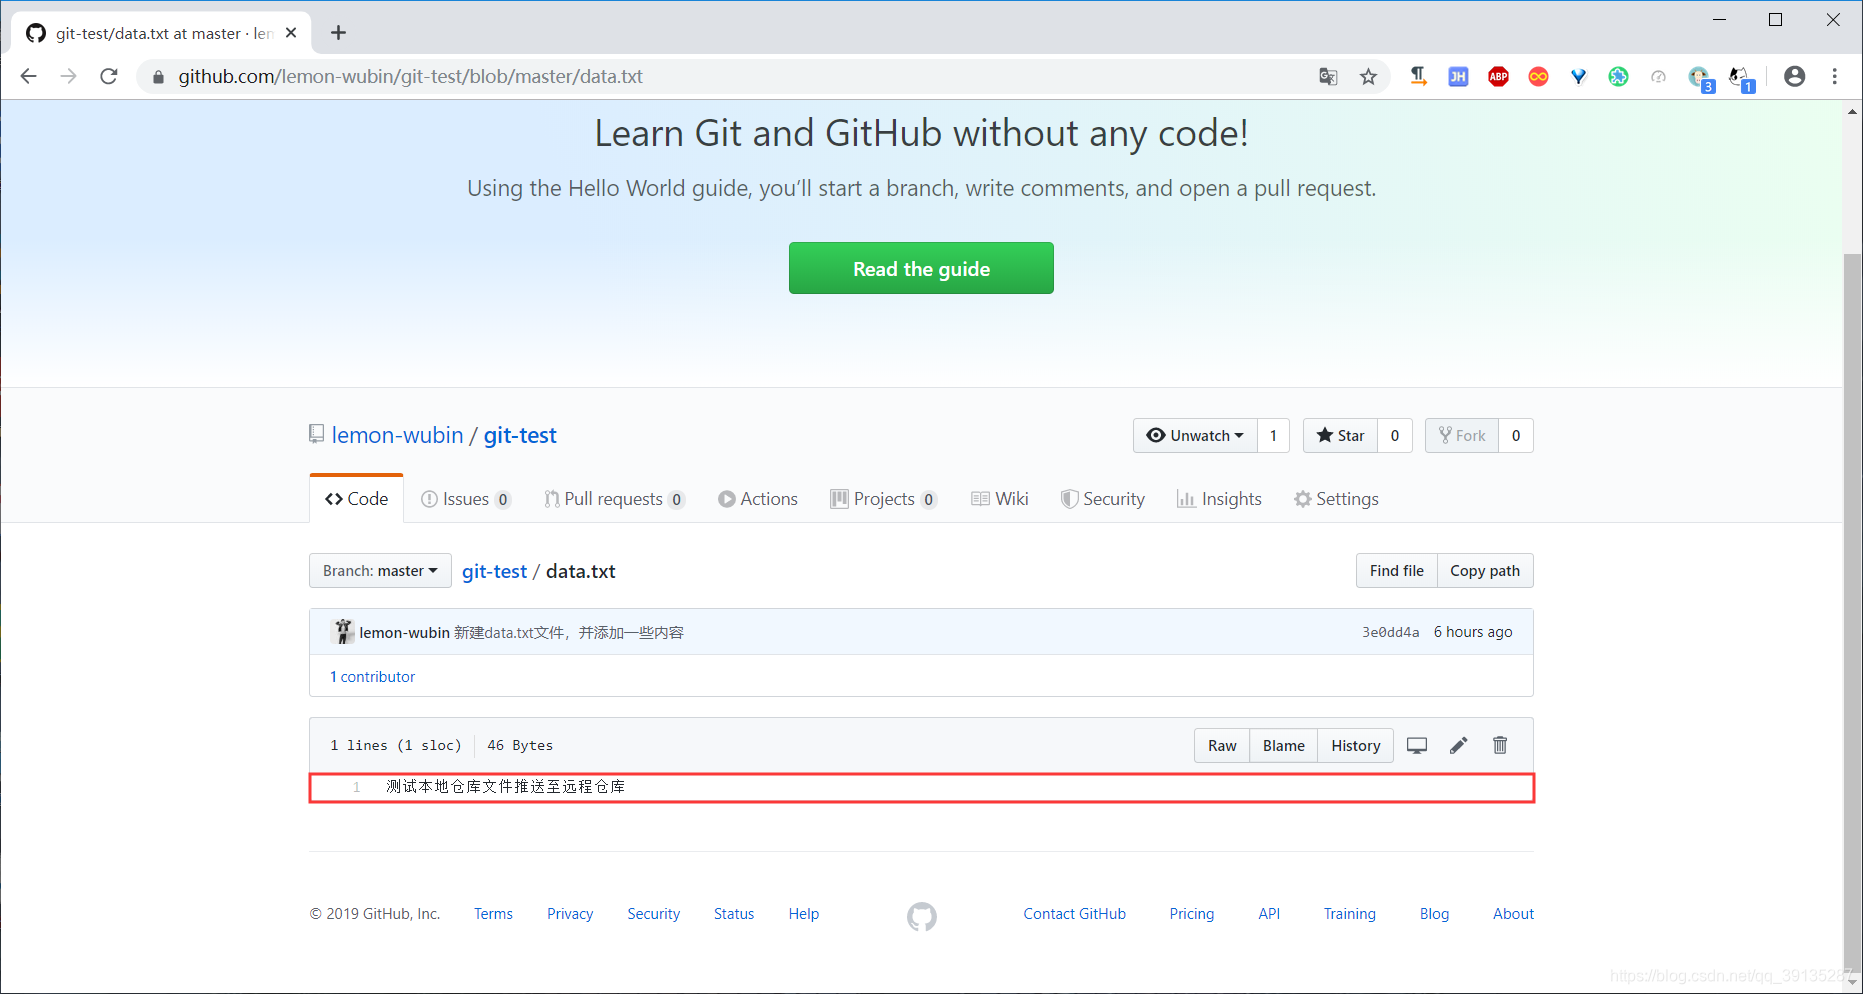The image size is (1863, 994).
Task: Click the translate page icon in the address bar
Action: click(1328, 76)
